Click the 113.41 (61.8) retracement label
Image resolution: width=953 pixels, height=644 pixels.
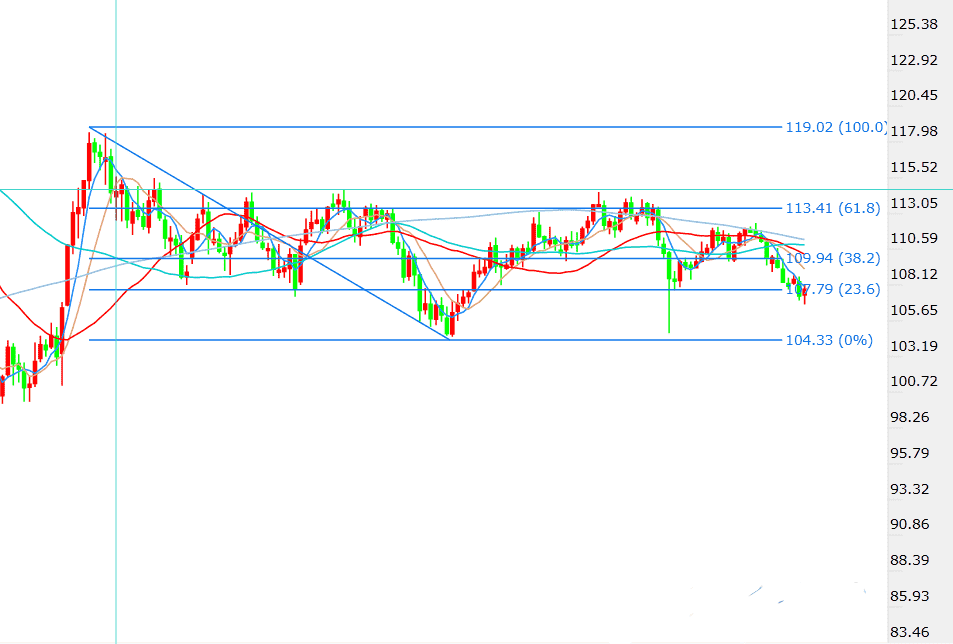pos(832,208)
